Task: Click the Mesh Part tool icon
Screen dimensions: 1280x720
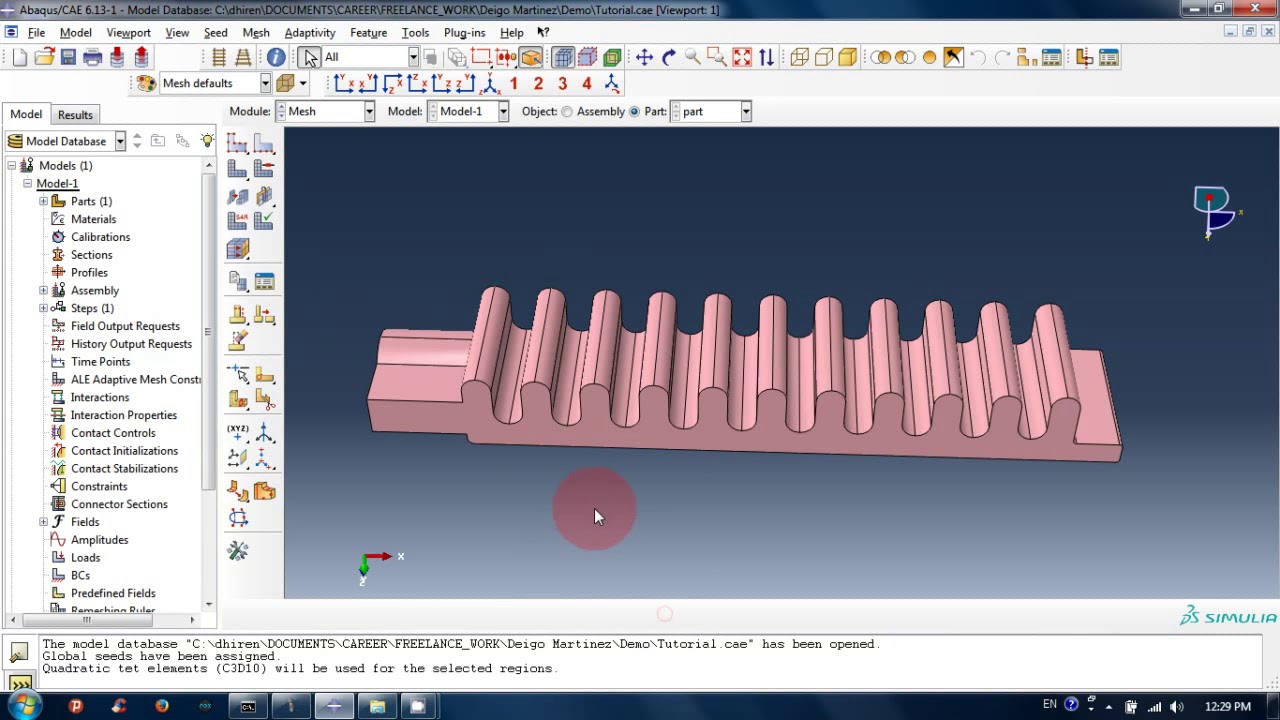Action: click(x=237, y=170)
